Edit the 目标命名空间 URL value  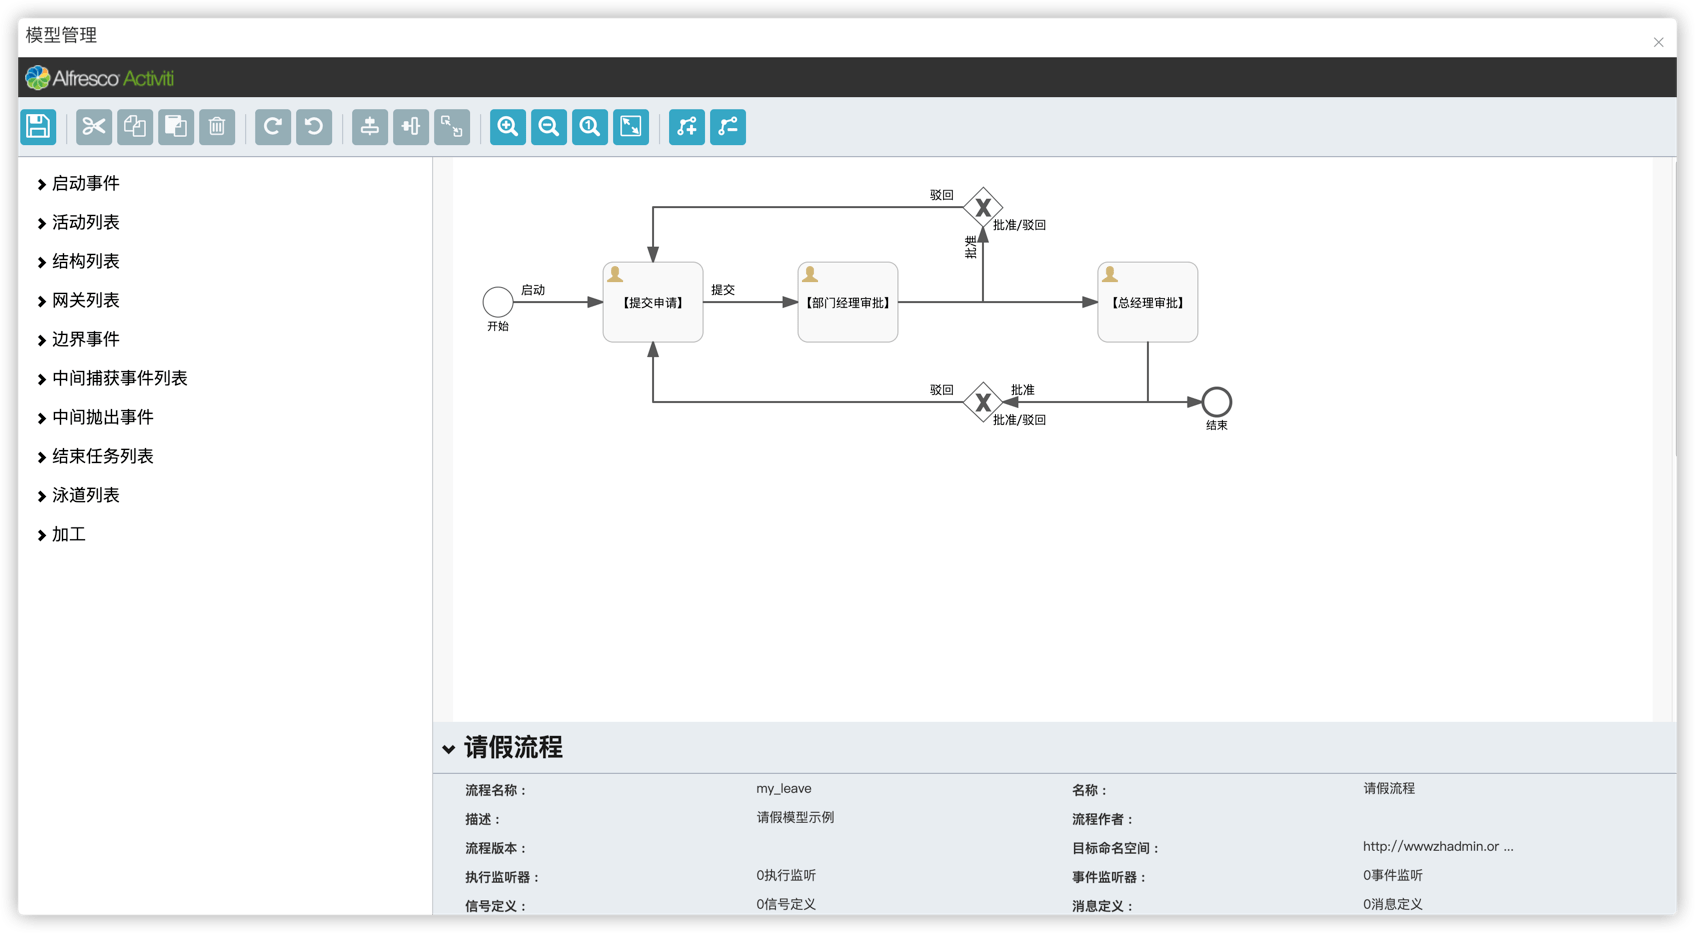(1438, 847)
